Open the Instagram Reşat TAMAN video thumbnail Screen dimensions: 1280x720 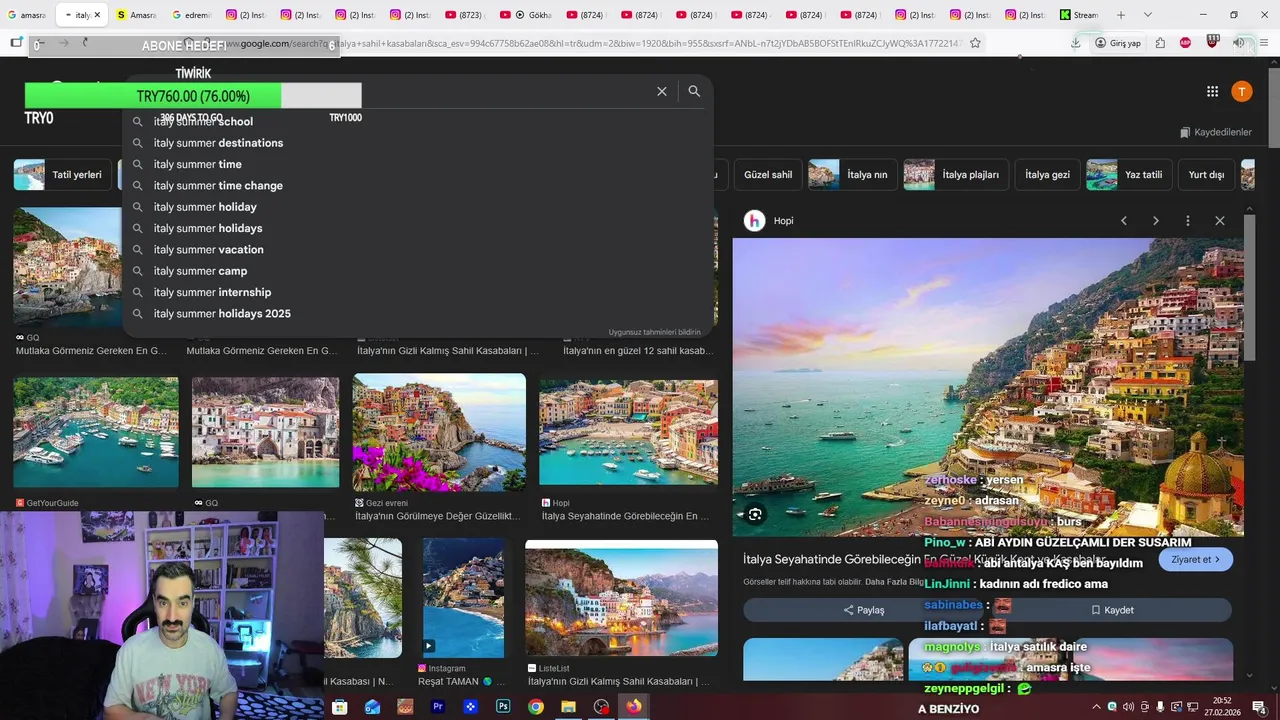tap(463, 597)
